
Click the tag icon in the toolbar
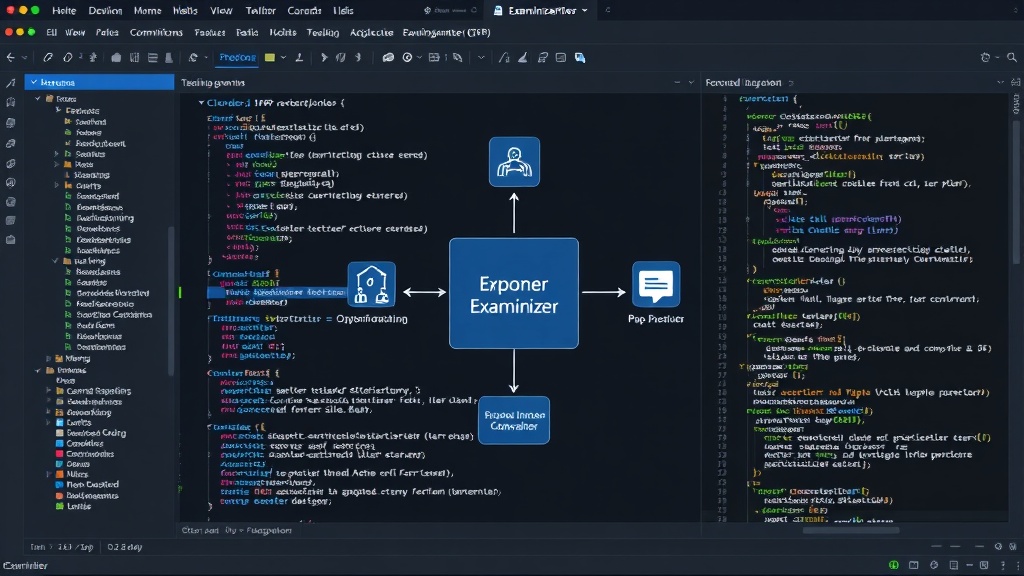(458, 57)
